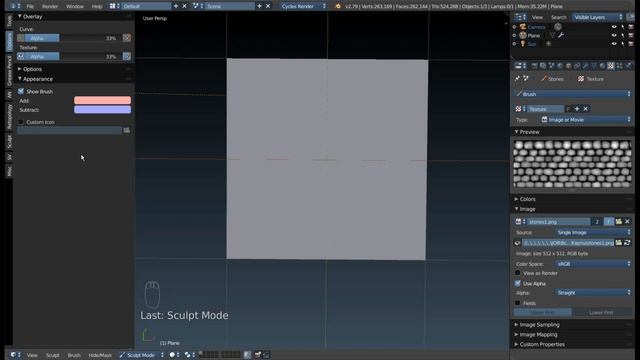Viewport: 640px width, 360px height.
Task: Click the Camera object icon in outliner
Action: click(x=523, y=27)
